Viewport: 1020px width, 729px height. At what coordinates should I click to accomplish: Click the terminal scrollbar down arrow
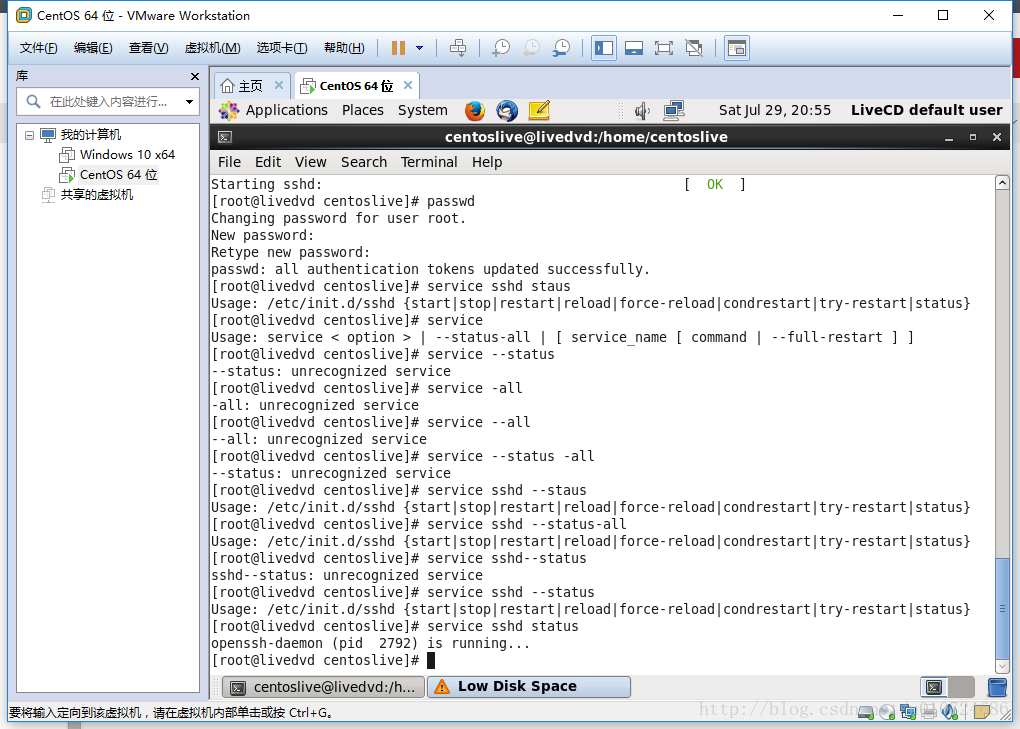point(1002,667)
